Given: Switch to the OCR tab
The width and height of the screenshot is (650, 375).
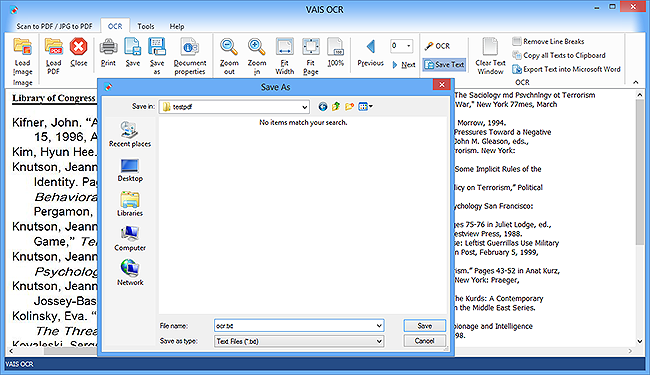Looking at the screenshot, I should 115,26.
